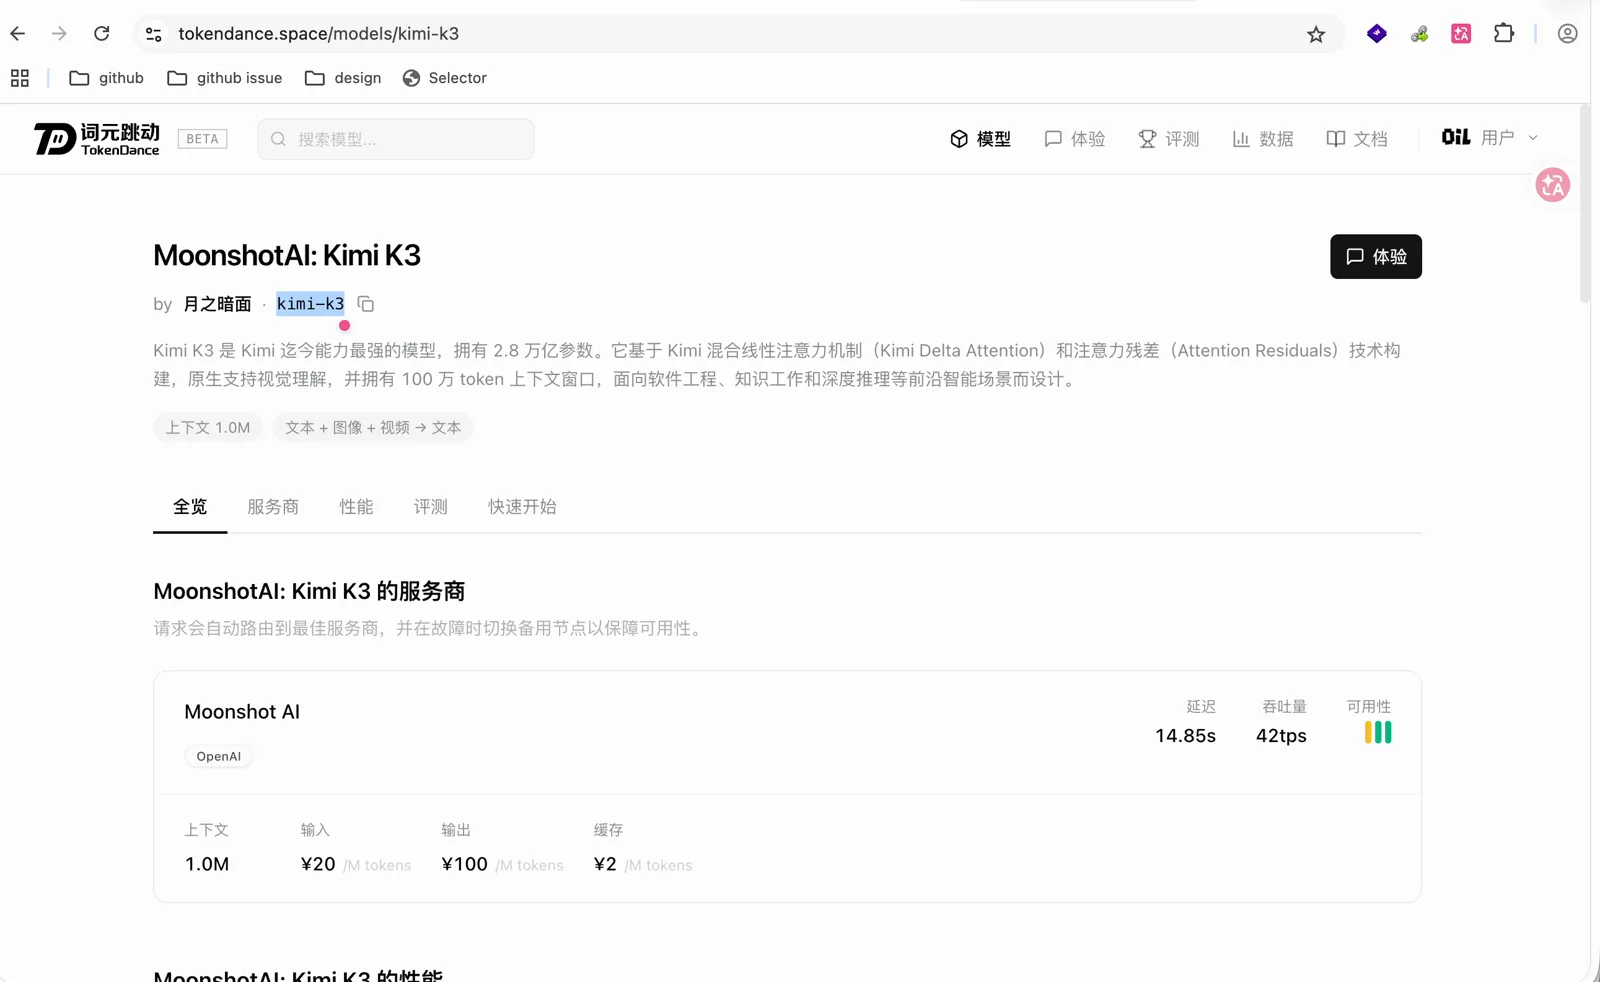
Task: Expand the 用户 account dropdown
Action: coord(1490,138)
